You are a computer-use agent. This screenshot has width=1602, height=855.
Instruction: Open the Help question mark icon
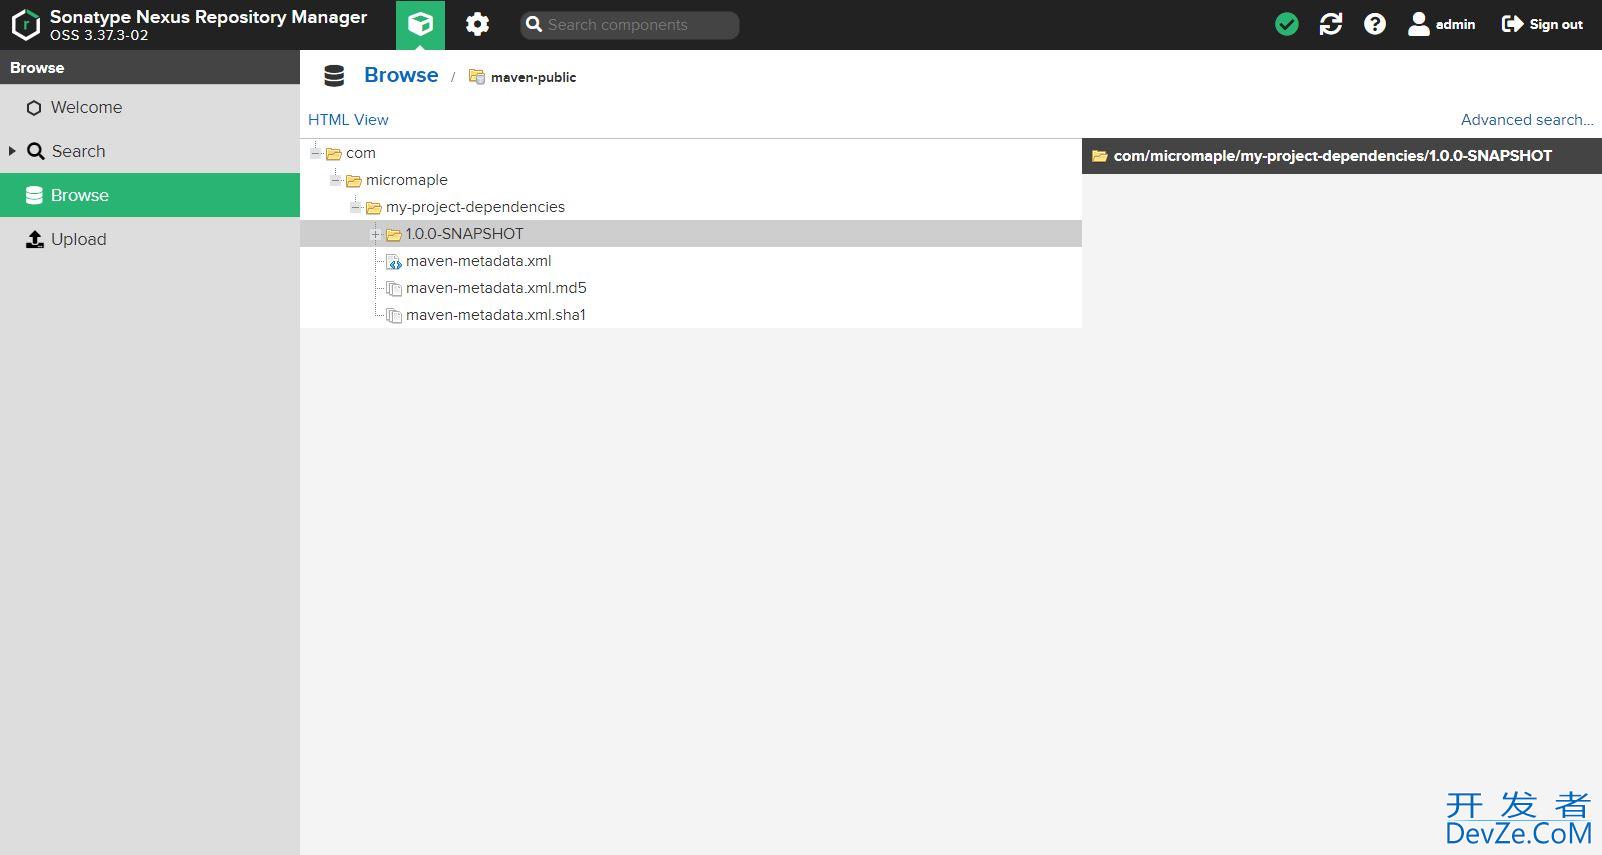(1375, 24)
